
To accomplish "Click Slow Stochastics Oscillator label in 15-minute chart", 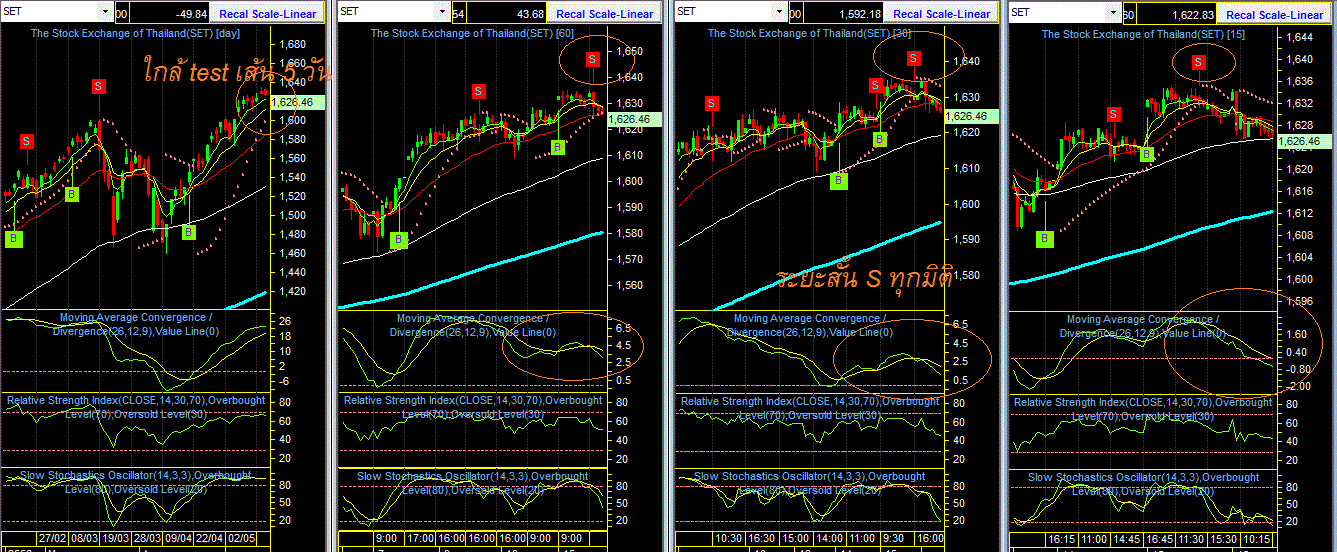I will (1143, 484).
